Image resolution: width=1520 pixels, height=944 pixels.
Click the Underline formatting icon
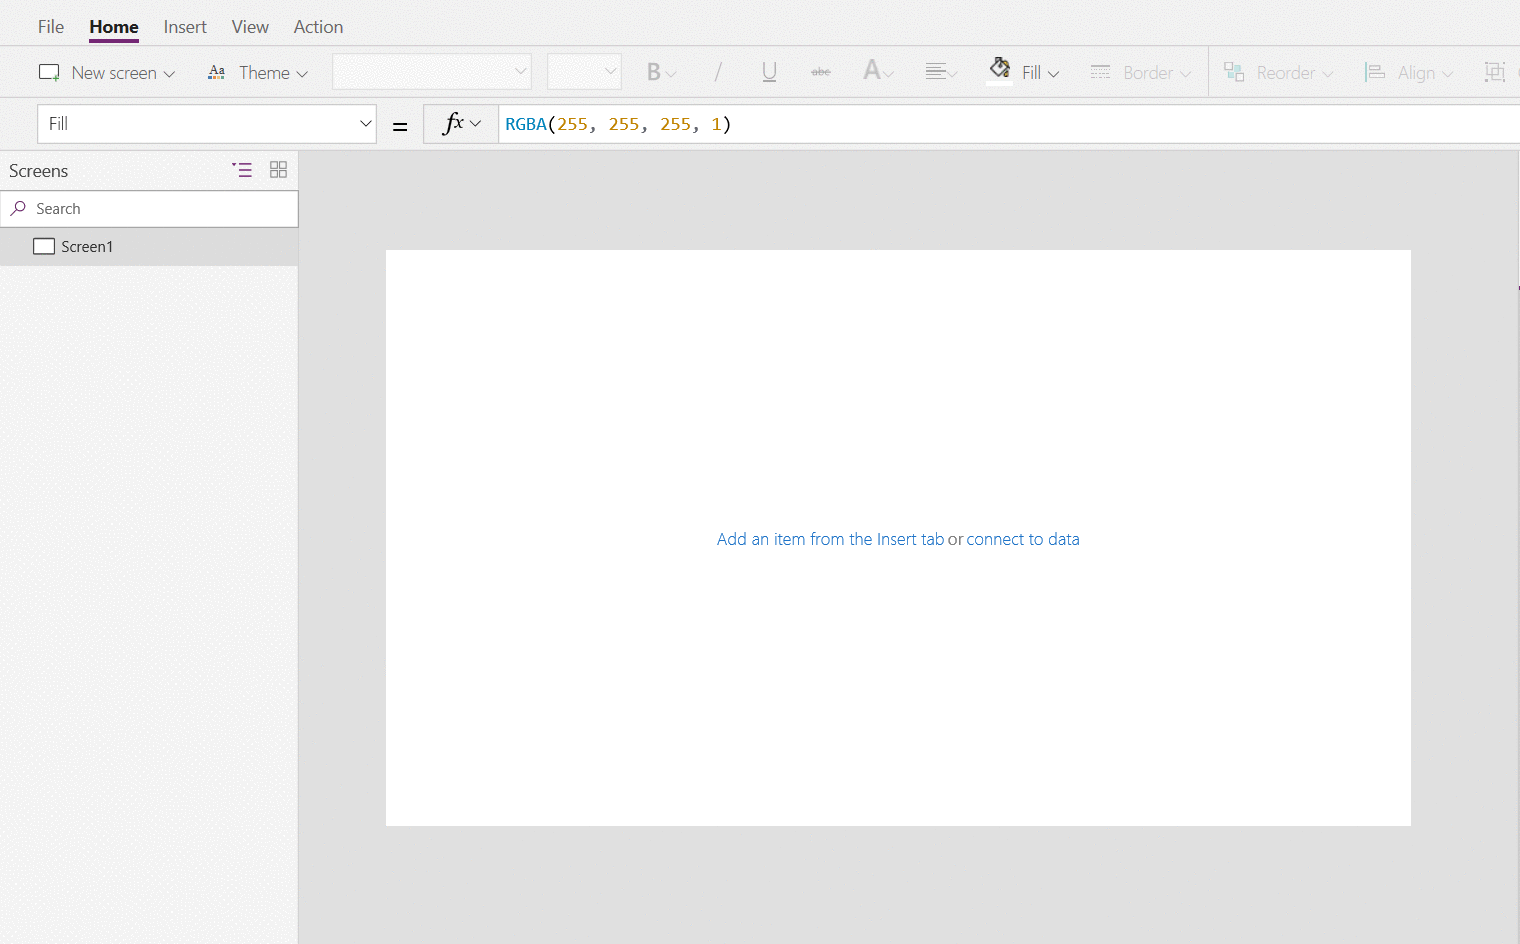(769, 72)
